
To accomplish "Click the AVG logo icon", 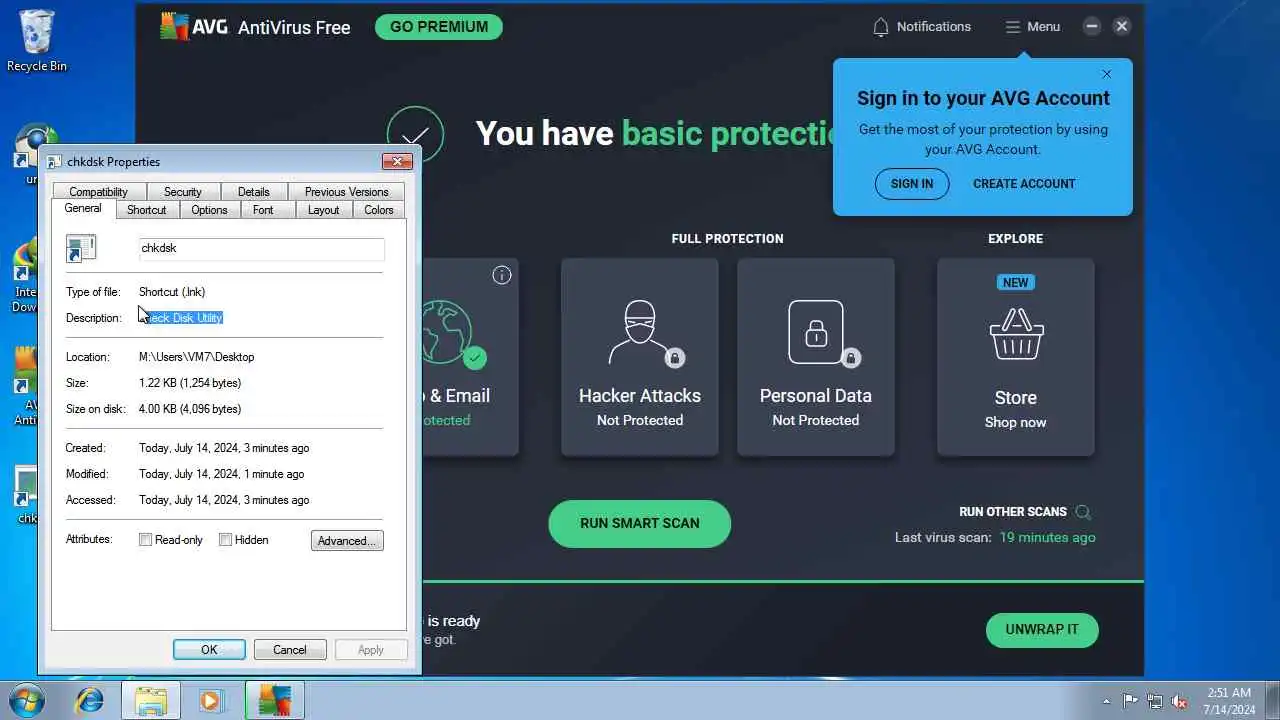I will click(174, 26).
